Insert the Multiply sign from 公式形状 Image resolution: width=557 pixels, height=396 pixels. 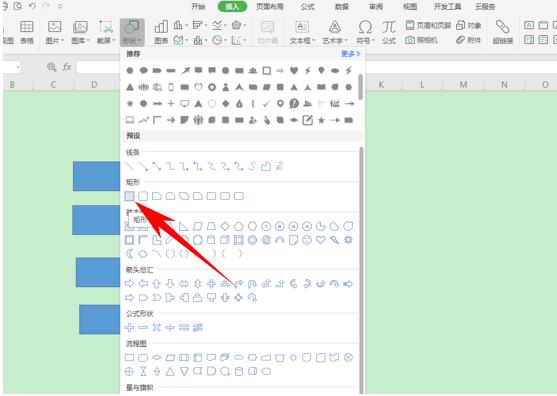tap(157, 327)
